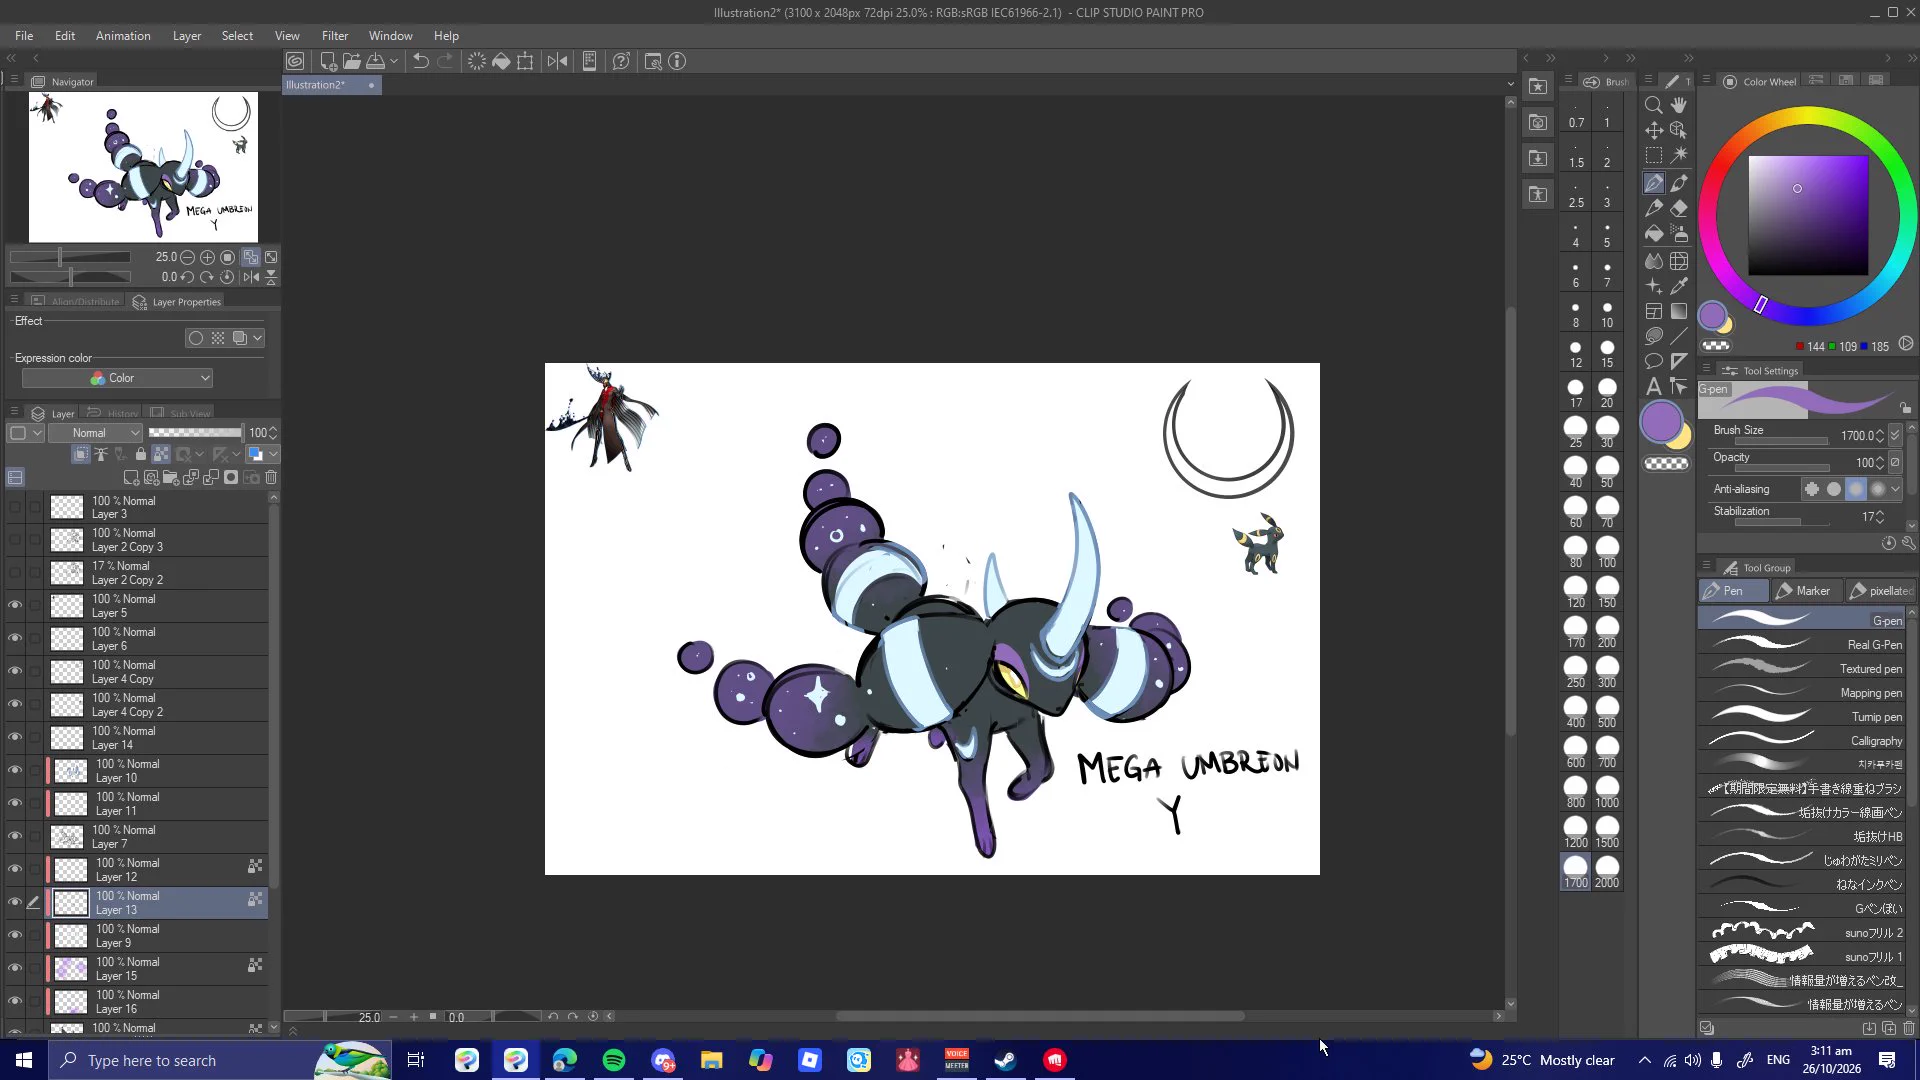Hide Layer 9 with its eye icon
Viewport: 1920px width, 1080px height.
[x=15, y=935]
